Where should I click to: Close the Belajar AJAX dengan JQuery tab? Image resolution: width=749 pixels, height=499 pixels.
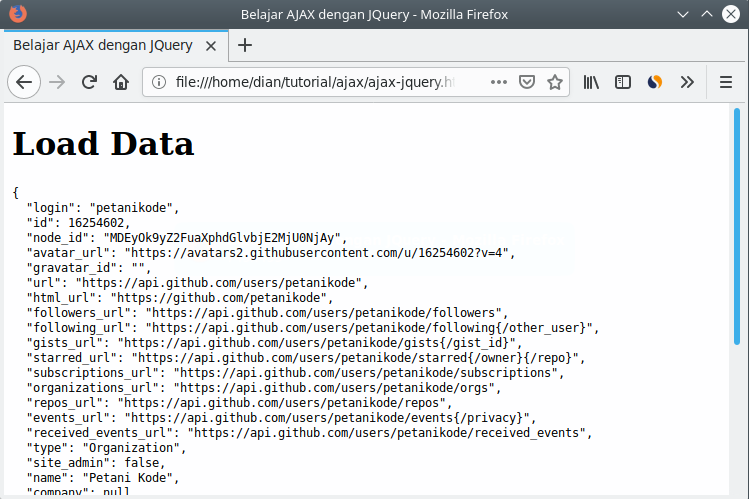click(x=211, y=46)
